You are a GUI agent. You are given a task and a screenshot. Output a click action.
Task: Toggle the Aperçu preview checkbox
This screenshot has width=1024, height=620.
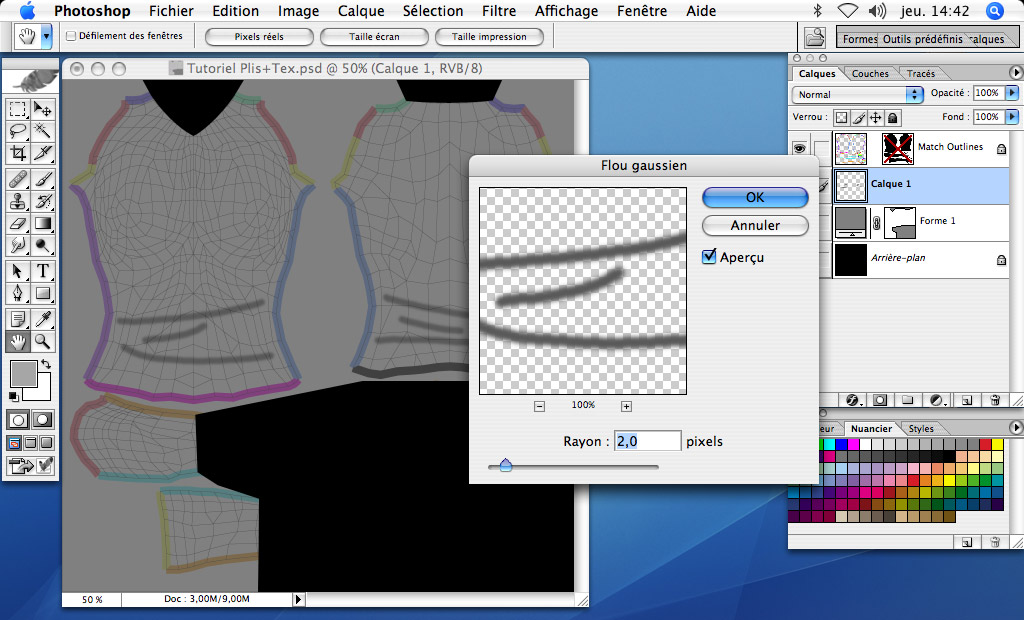tap(709, 257)
